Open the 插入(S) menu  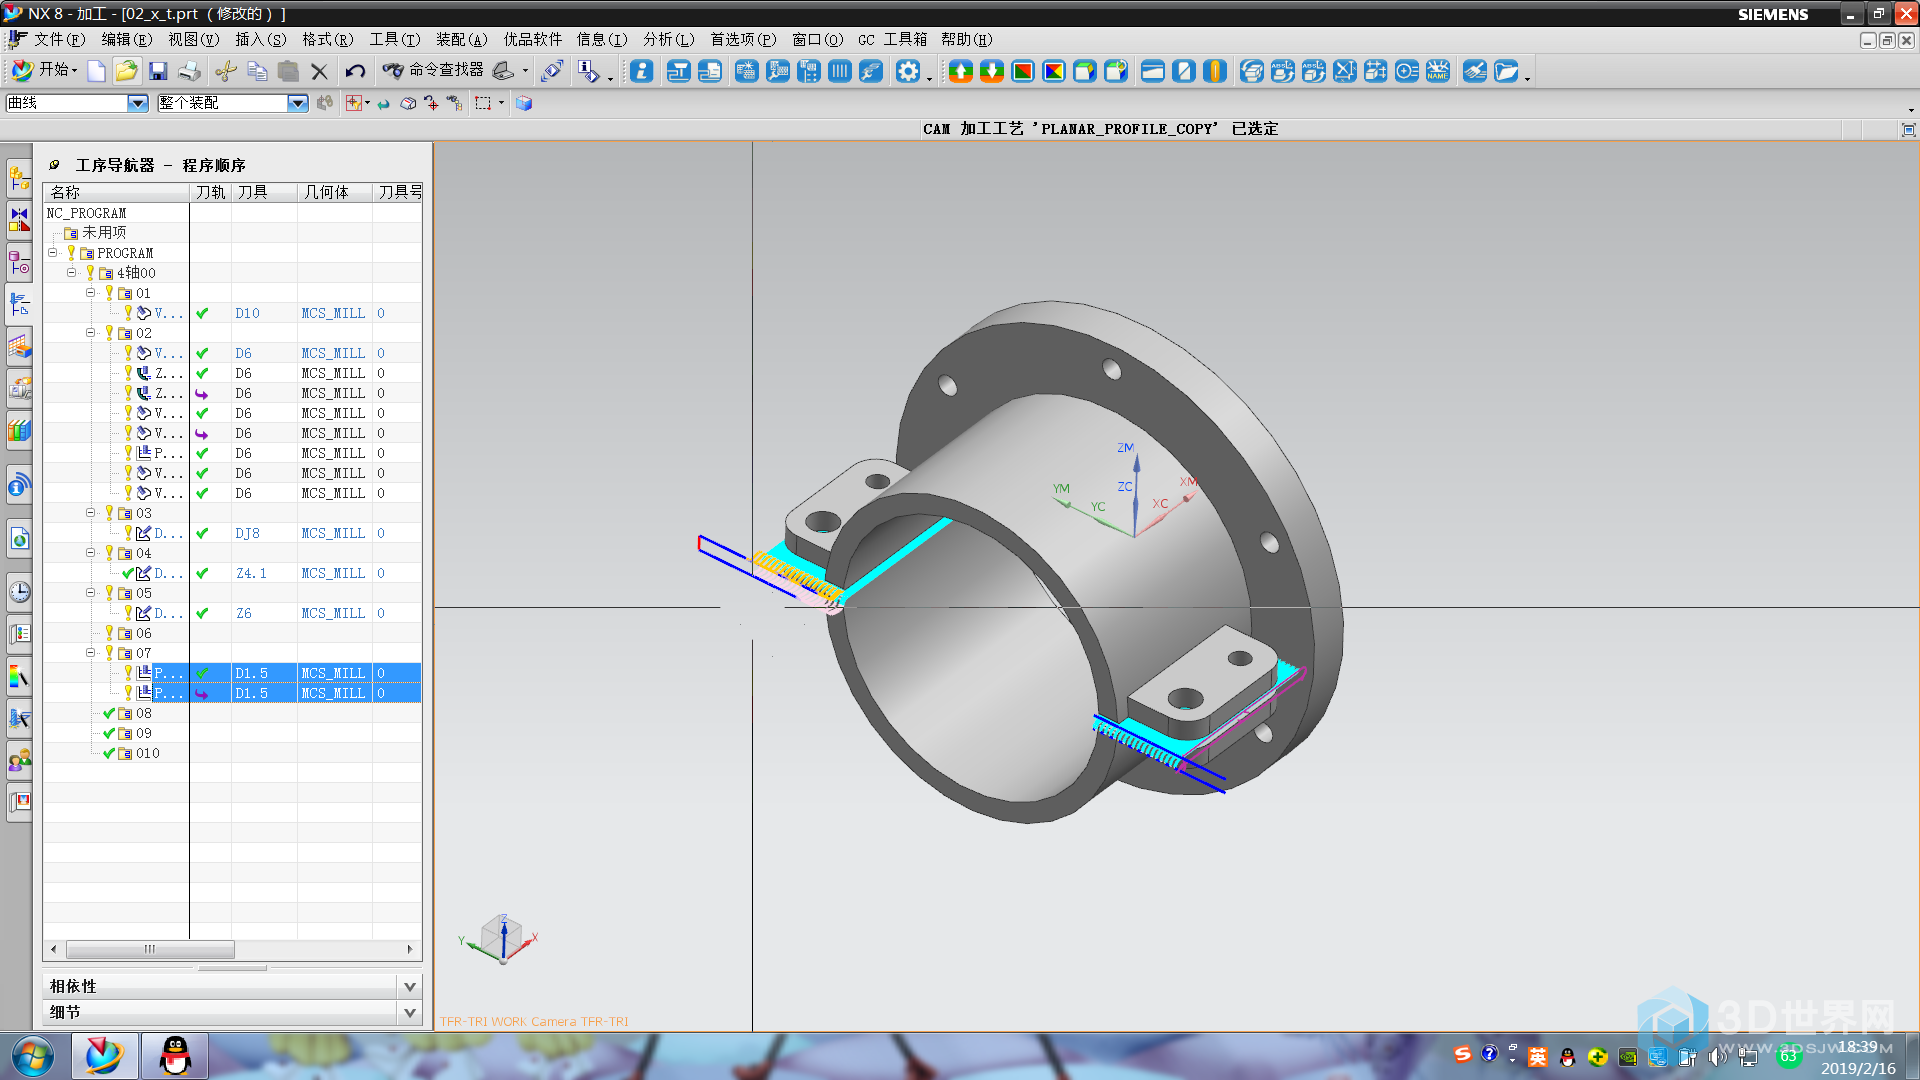click(x=260, y=40)
